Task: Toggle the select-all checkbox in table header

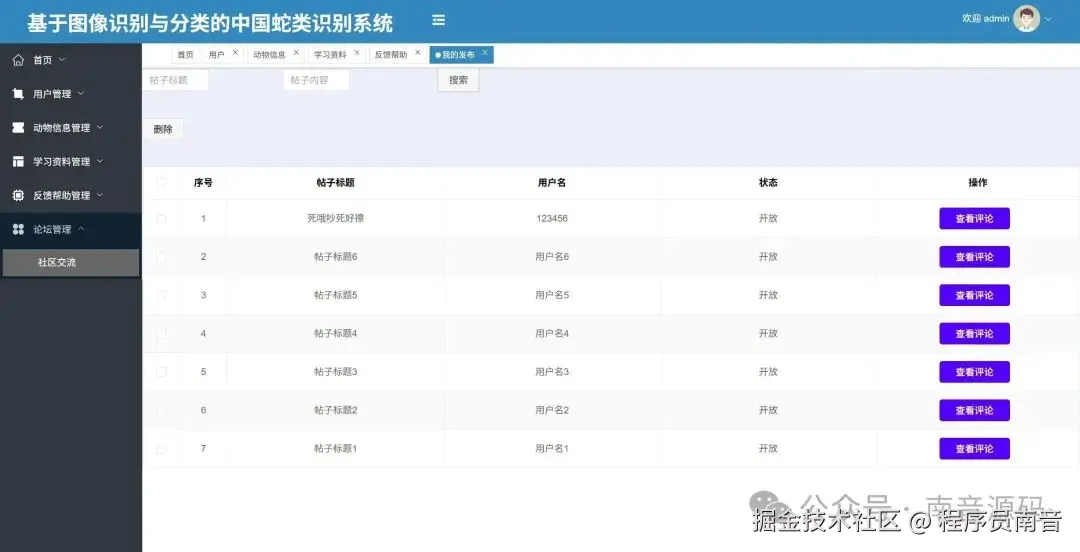Action: 161,182
